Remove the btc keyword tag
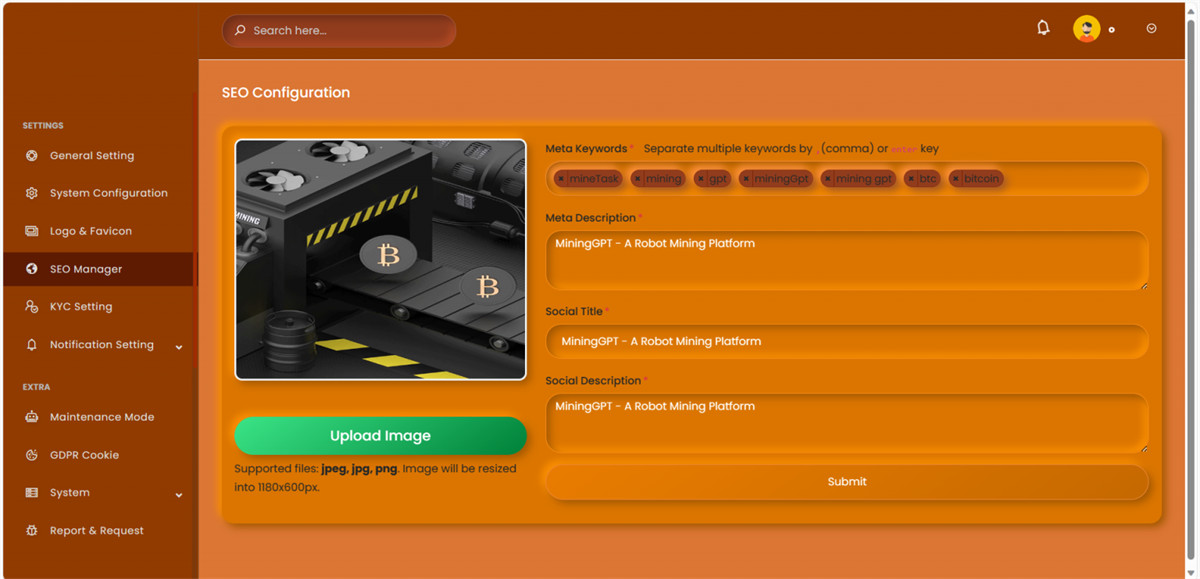The height and width of the screenshot is (579, 1200). click(911, 179)
